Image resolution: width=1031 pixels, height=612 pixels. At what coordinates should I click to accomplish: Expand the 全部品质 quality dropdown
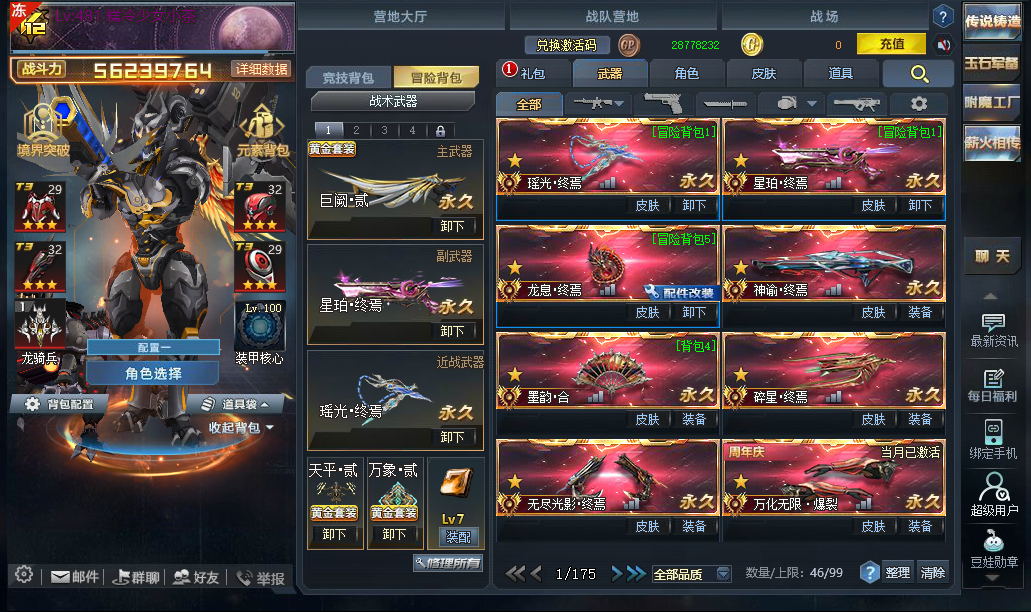[723, 574]
